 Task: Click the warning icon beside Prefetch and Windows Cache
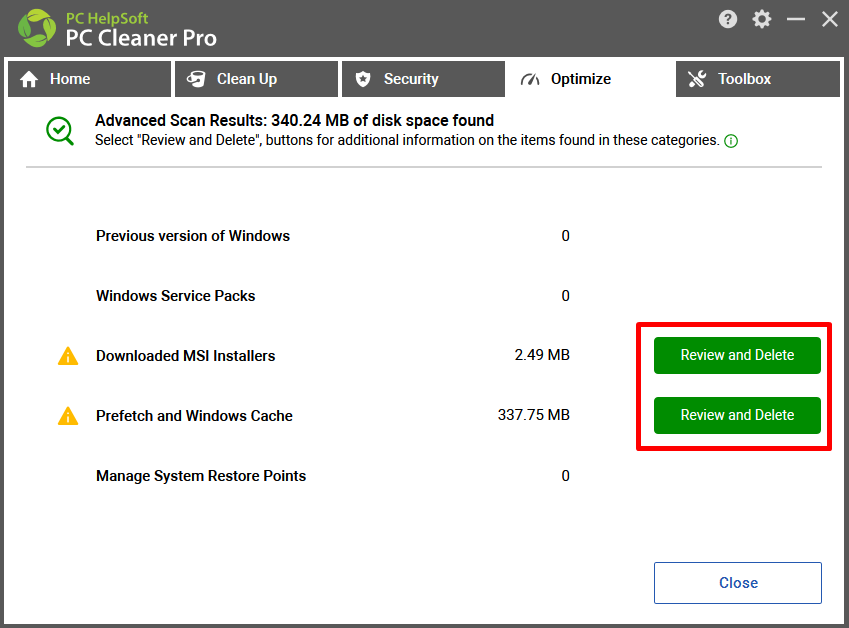68,416
